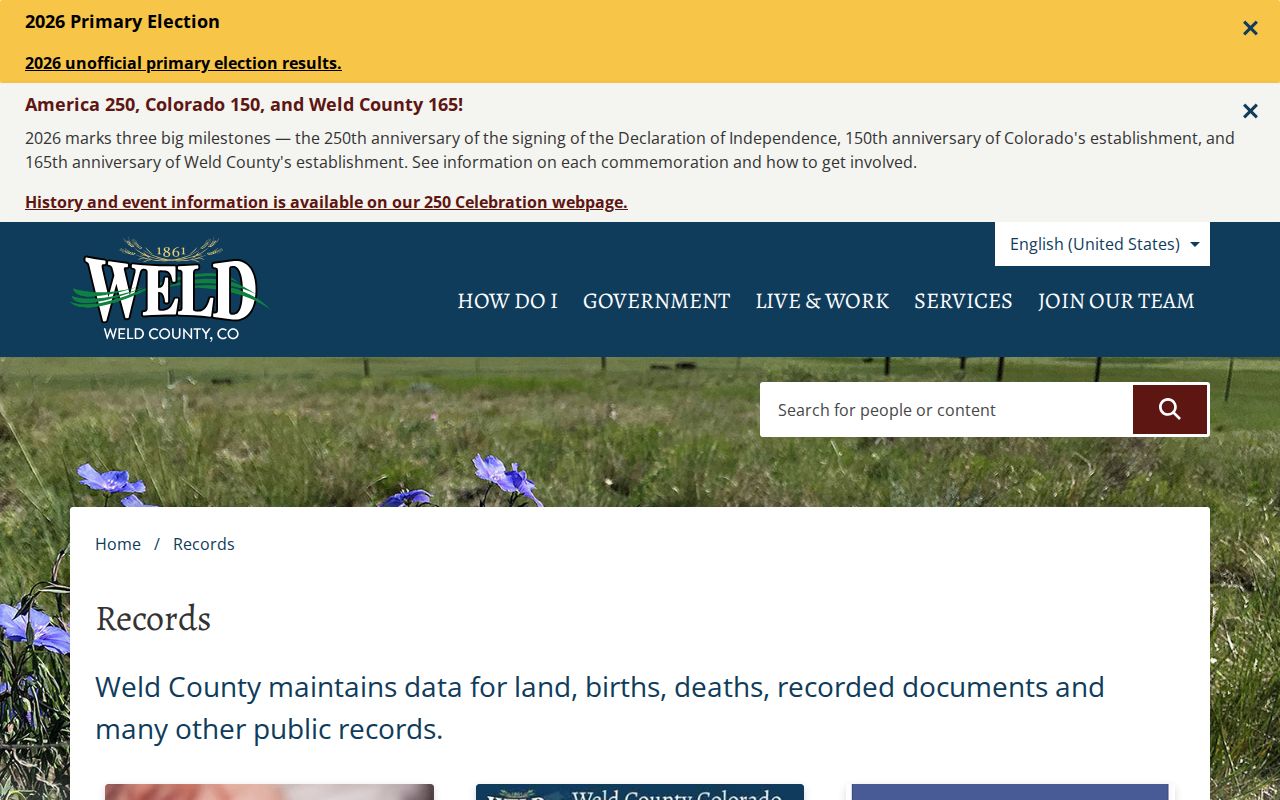1280x800 pixels.
Task: Click the Records breadcrumb link
Action: tap(204, 544)
